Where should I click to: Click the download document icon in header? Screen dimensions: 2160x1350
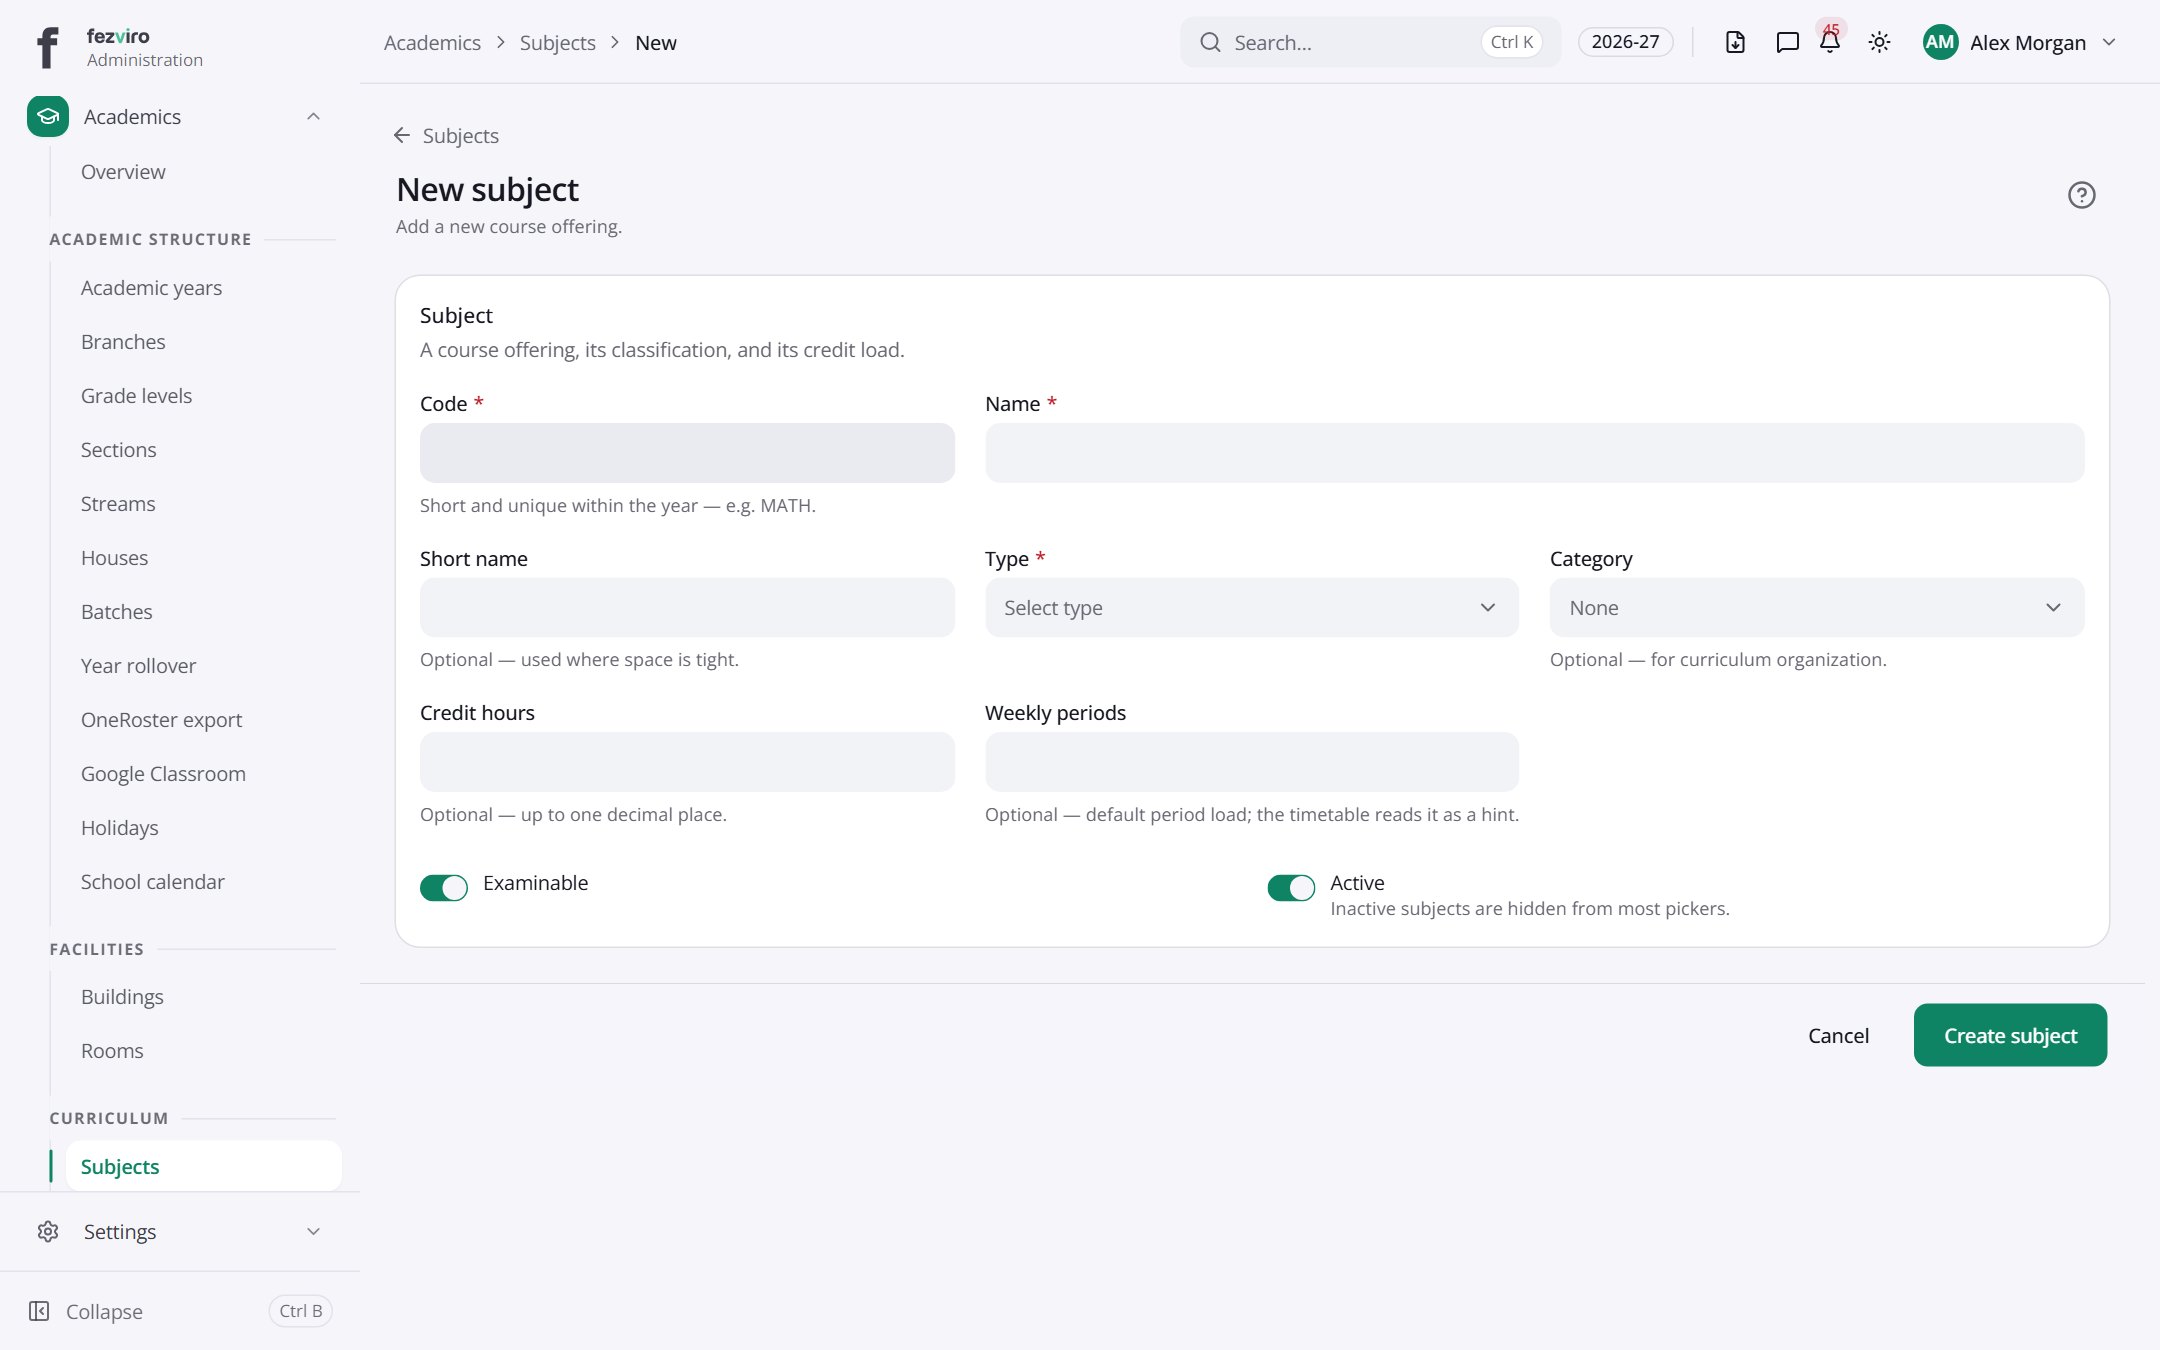click(1735, 42)
